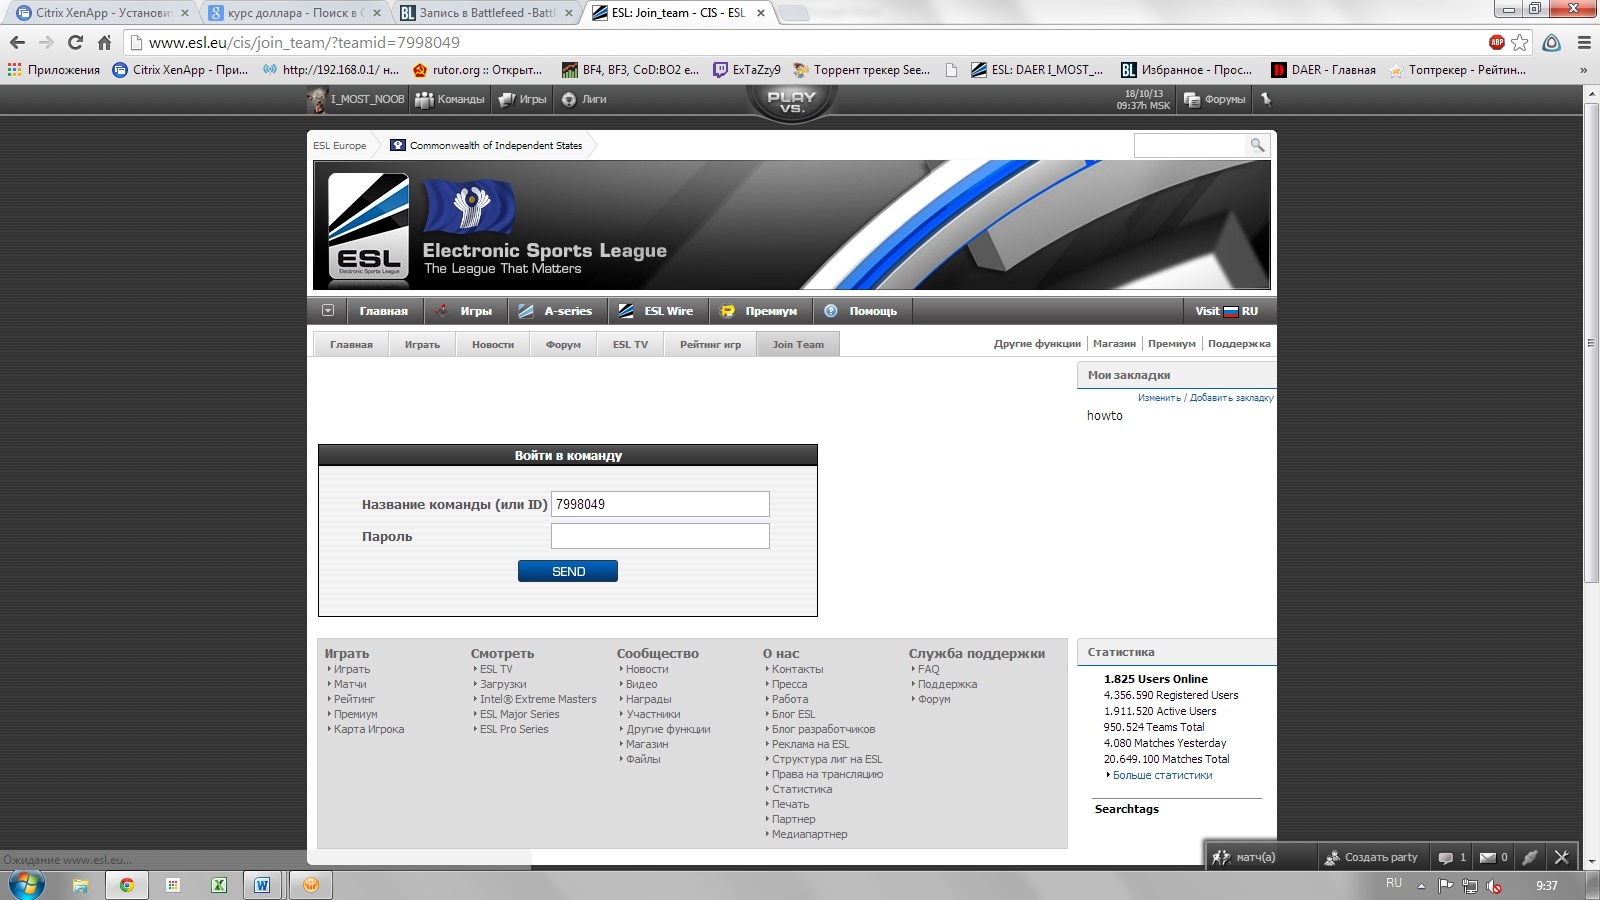Image resolution: width=1600 pixels, height=900 pixels.
Task: Open the Главная main navigation item
Action: coord(384,311)
